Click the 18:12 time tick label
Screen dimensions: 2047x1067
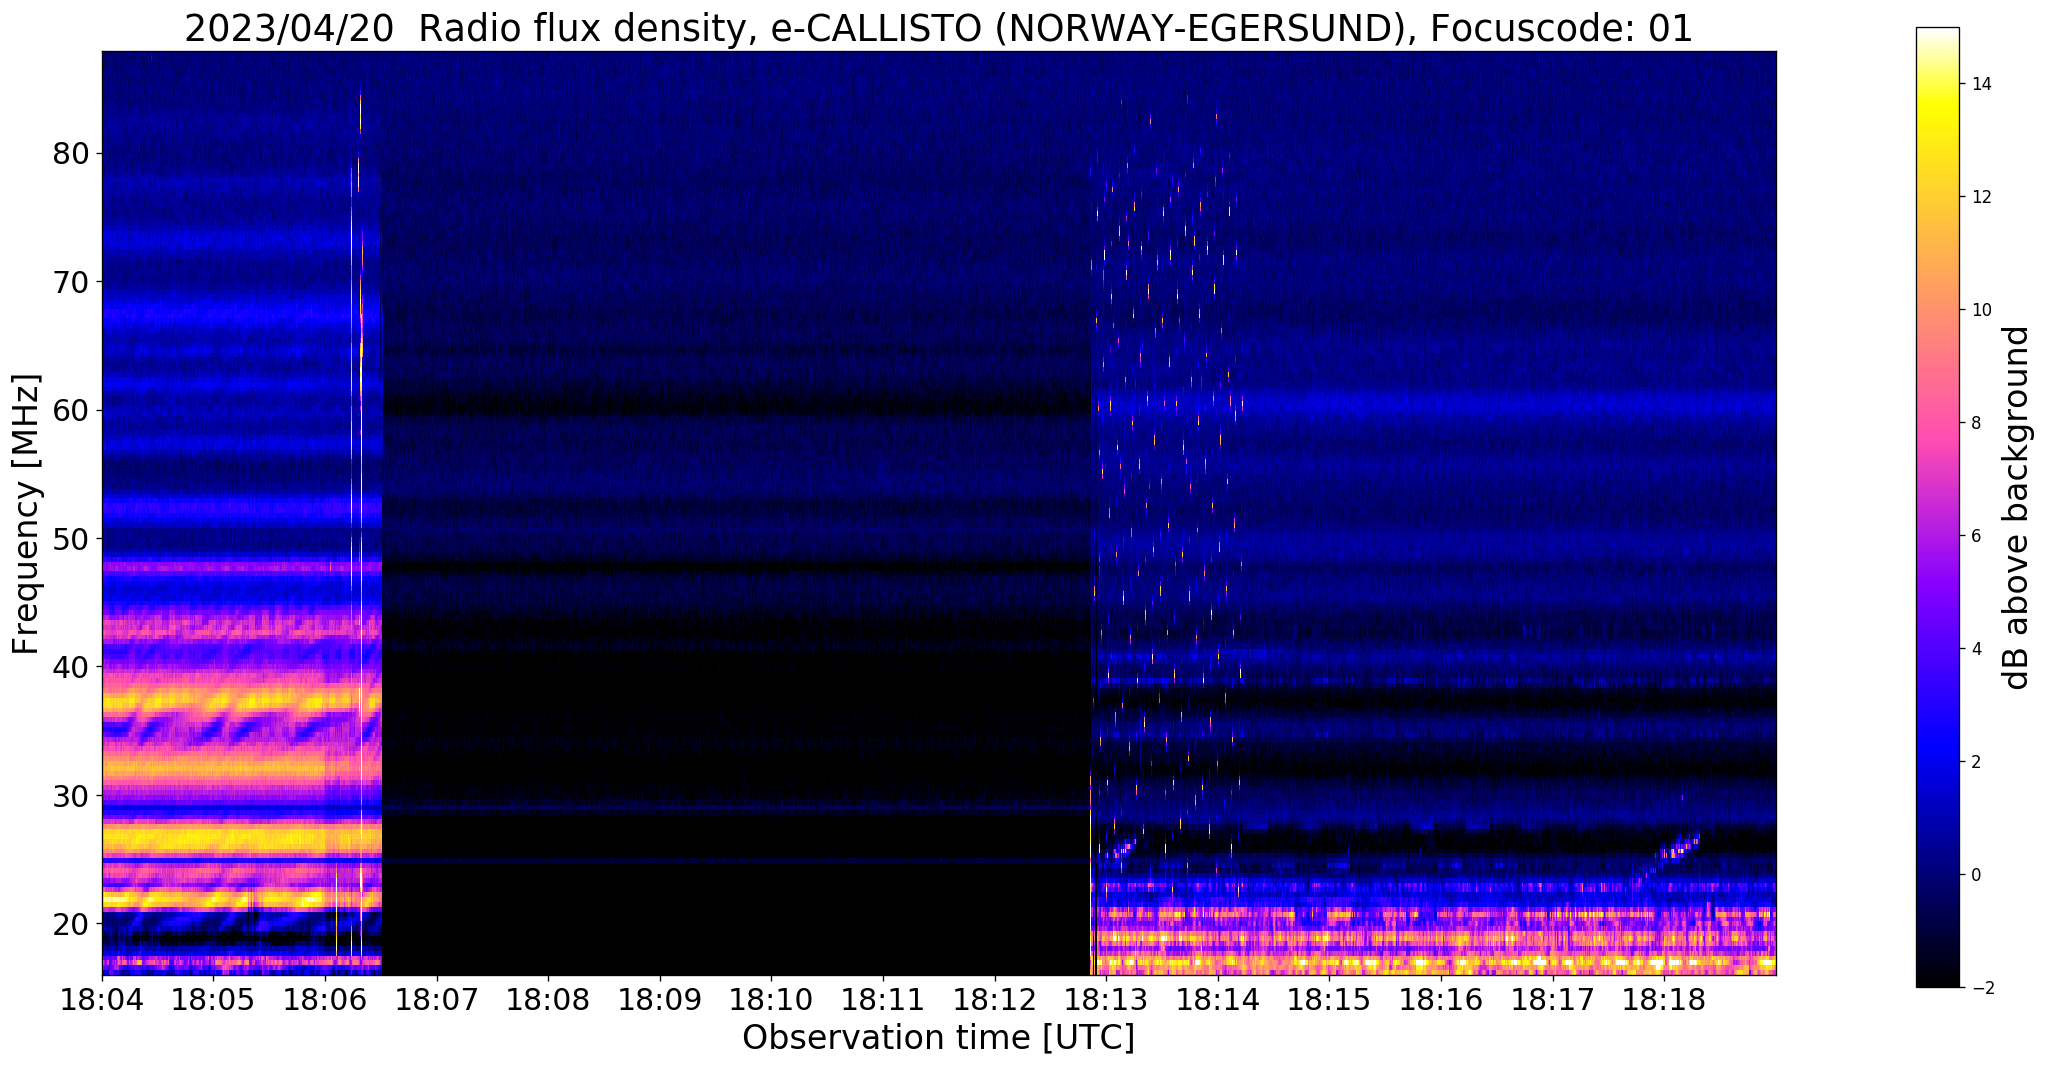(994, 999)
